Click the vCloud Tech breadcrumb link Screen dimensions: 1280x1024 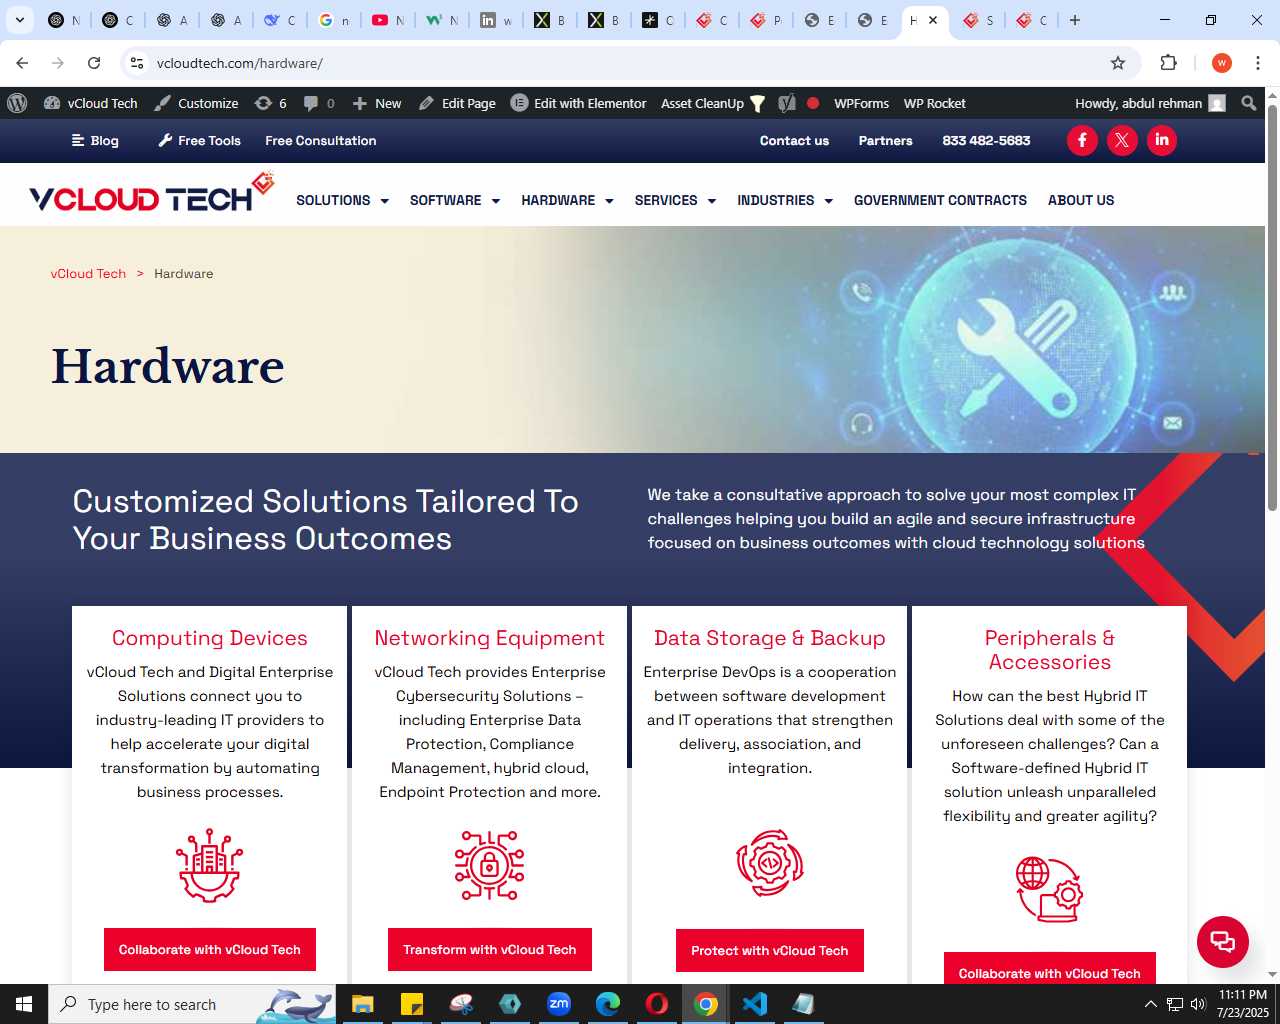pos(88,273)
